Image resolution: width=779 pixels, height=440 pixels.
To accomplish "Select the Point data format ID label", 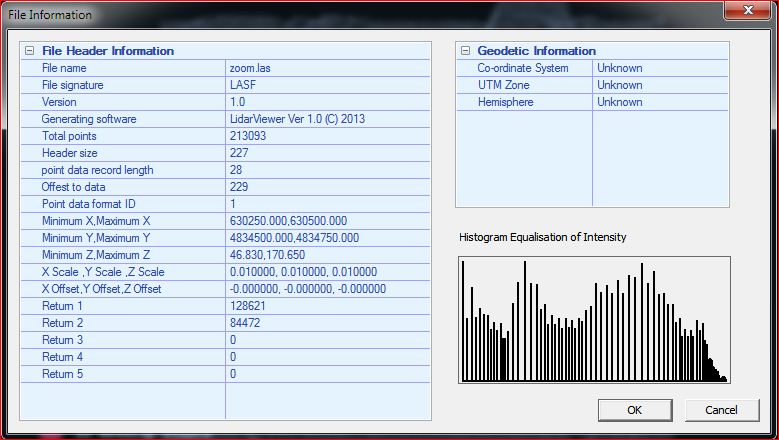I will 88,204.
